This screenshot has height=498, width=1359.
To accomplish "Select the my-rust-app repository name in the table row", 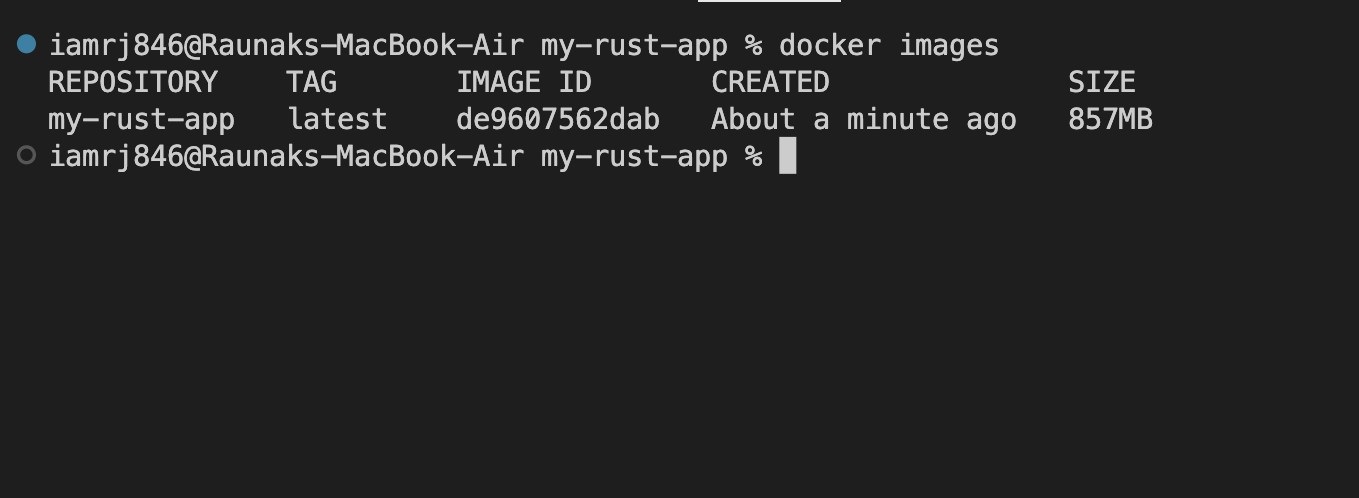I will click(141, 120).
